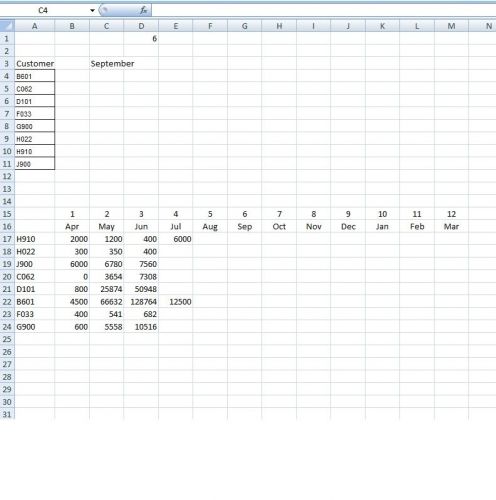The height and width of the screenshot is (500, 496).
Task: Click the Select All corner button
Action: 7,26
